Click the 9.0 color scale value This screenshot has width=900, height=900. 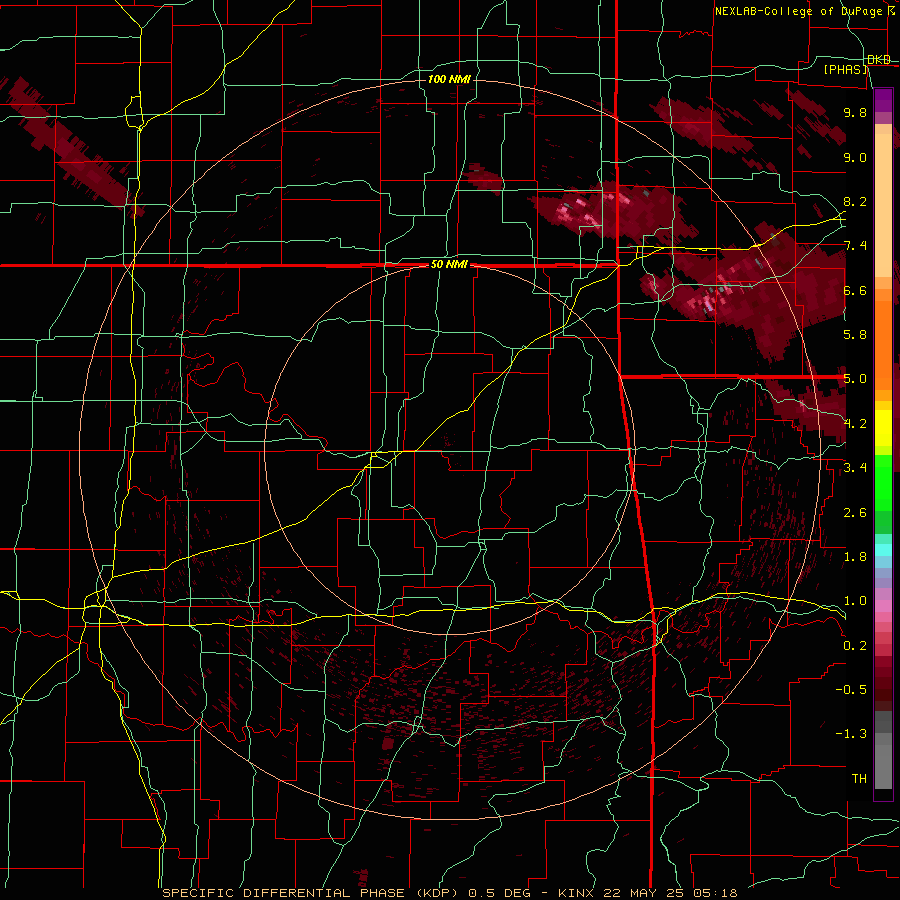[x=855, y=158]
